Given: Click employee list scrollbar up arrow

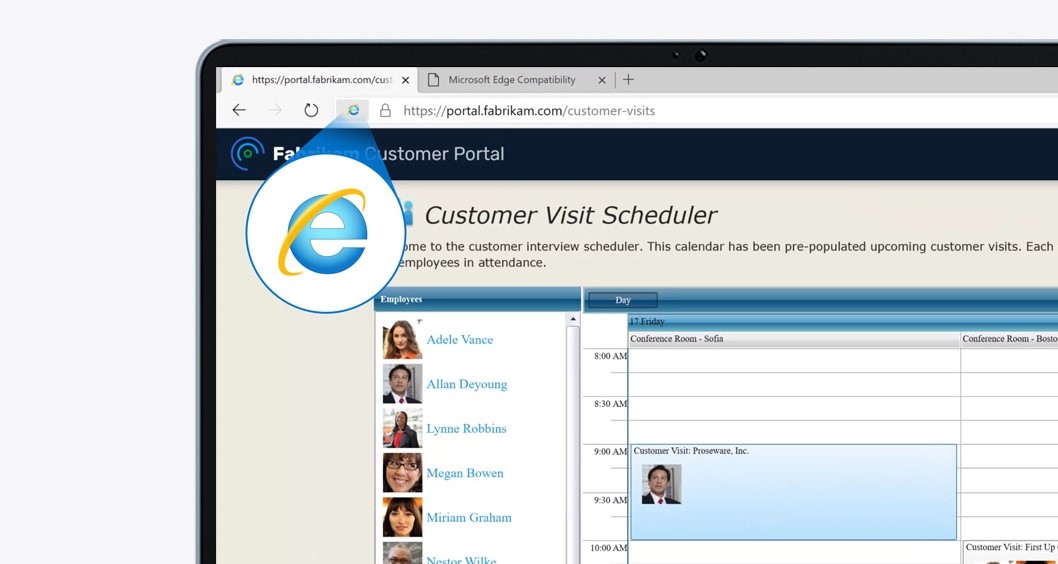Looking at the screenshot, I should click(x=573, y=319).
